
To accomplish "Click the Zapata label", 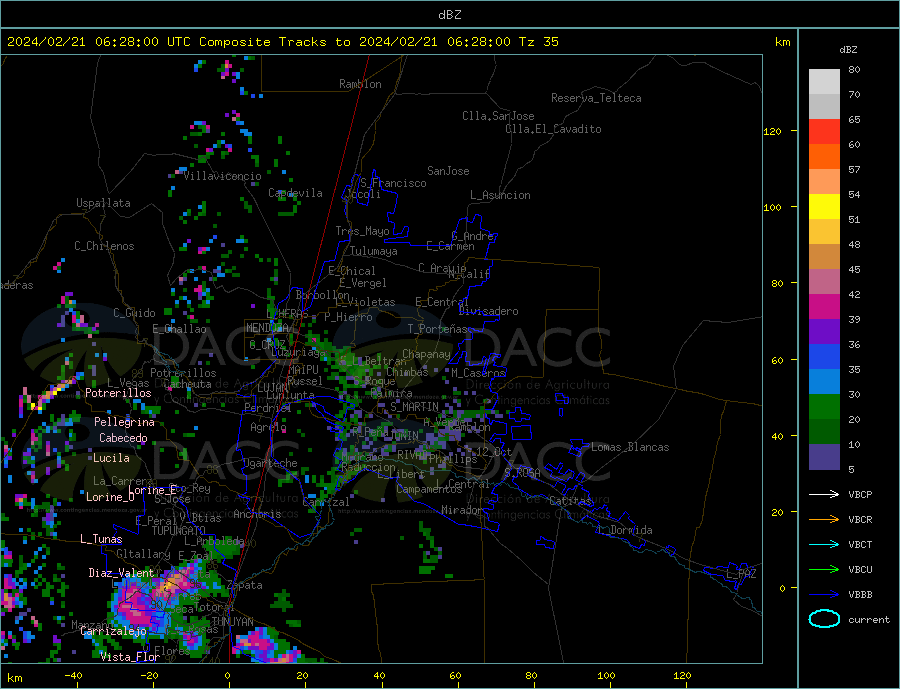I will click(x=245, y=585).
